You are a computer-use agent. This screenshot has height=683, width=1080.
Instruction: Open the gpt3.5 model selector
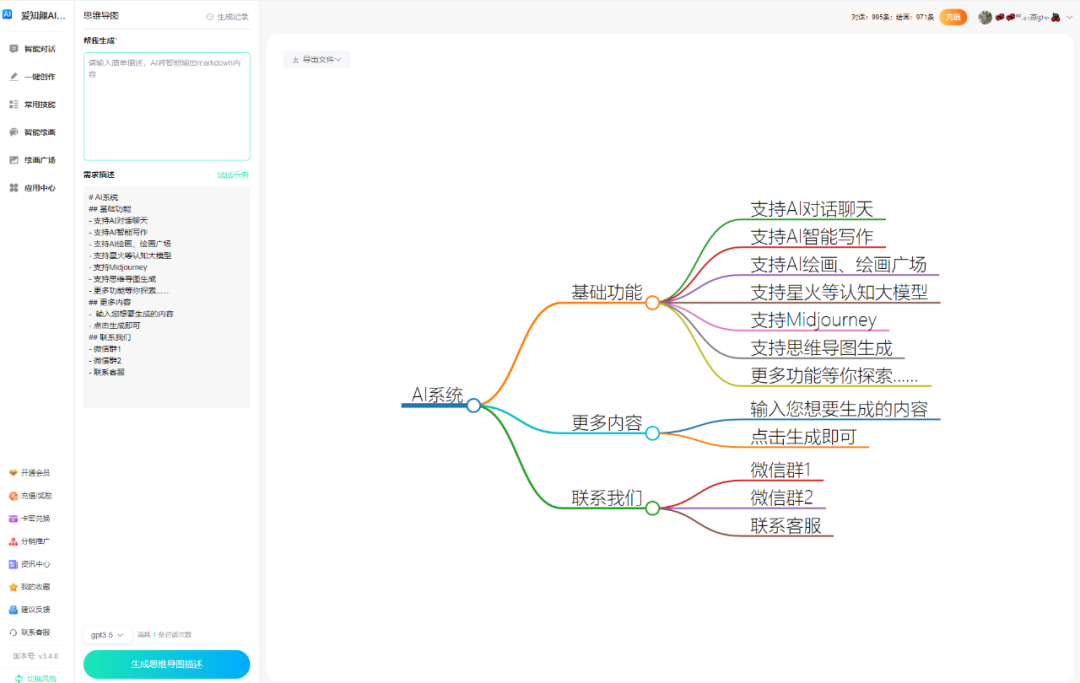pyautogui.click(x=106, y=634)
